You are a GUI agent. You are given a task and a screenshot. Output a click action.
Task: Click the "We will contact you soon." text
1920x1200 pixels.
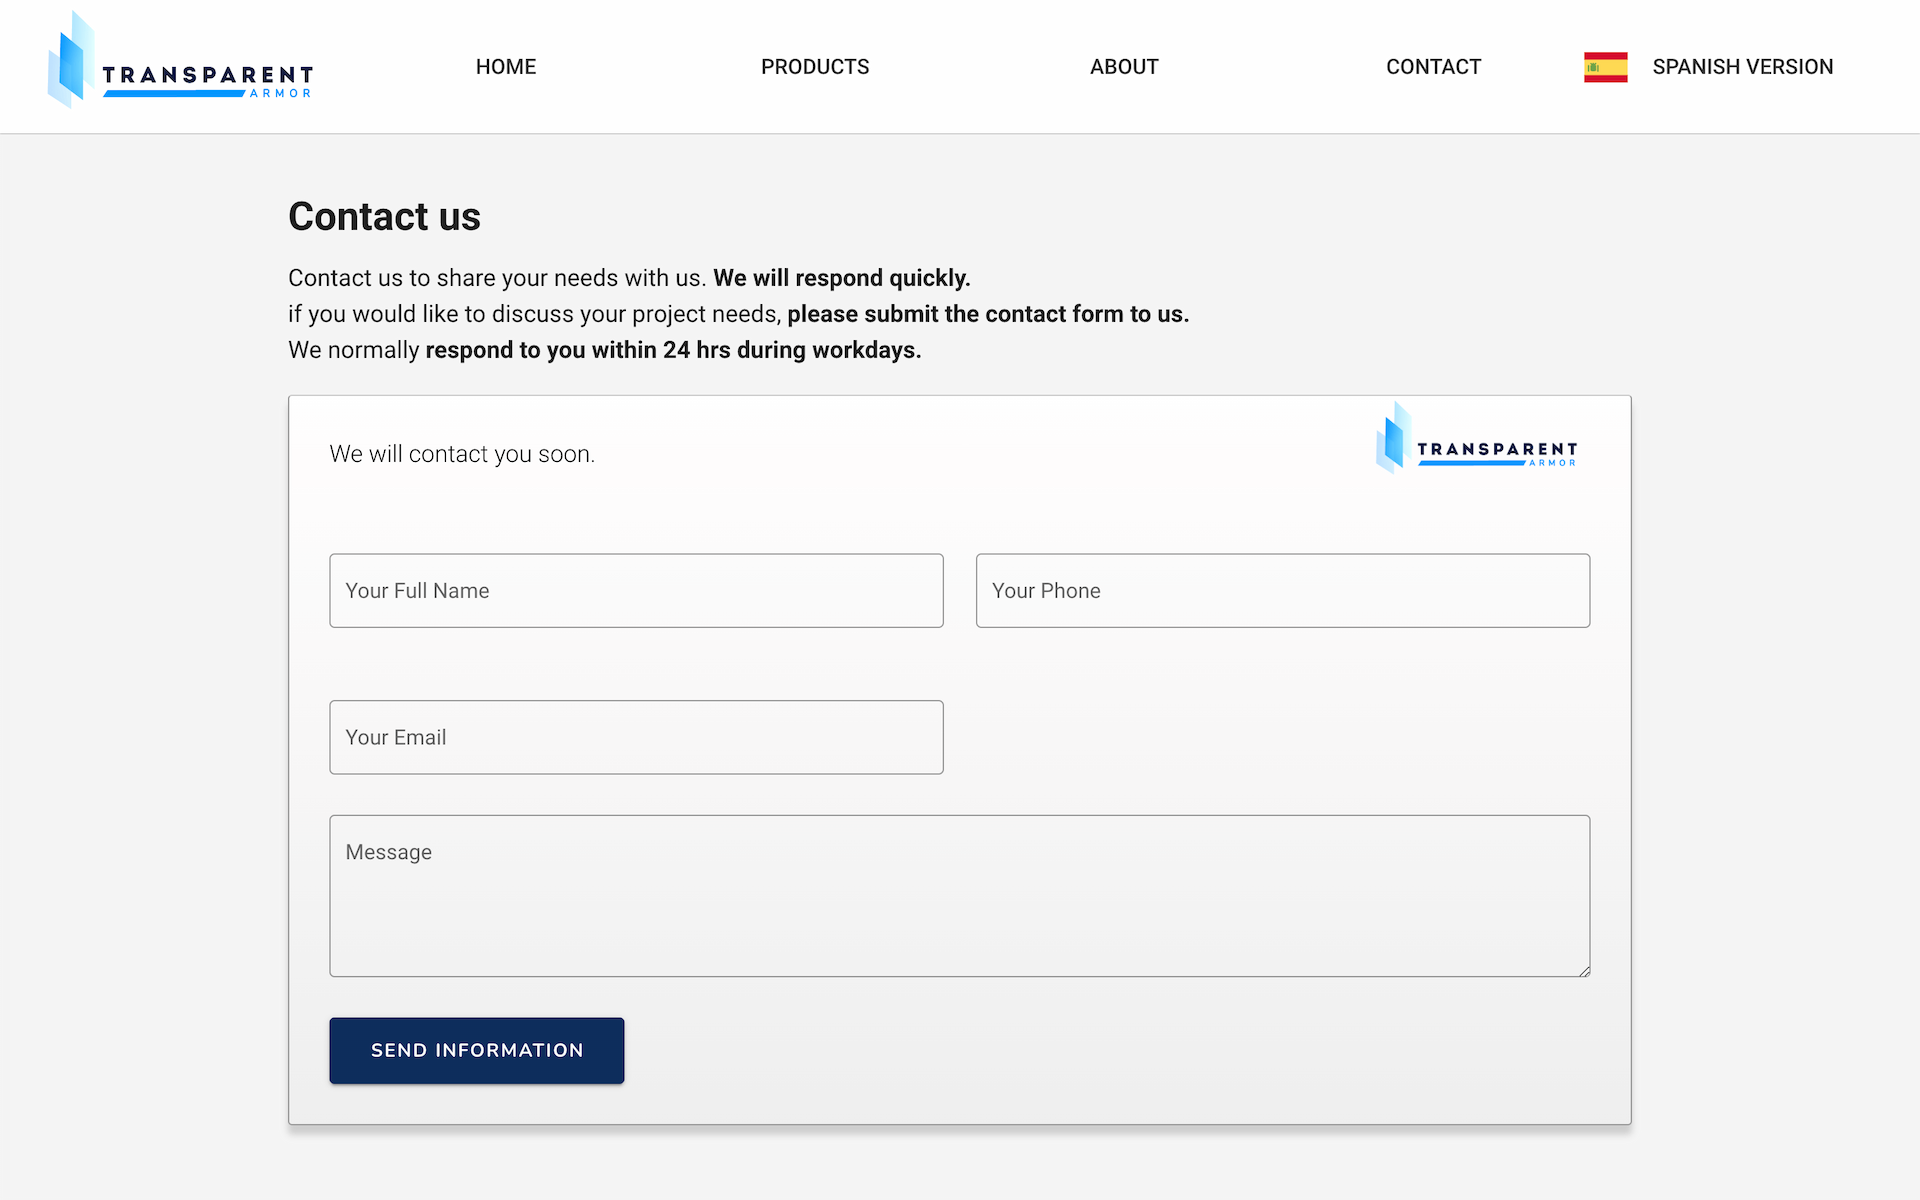coord(462,454)
